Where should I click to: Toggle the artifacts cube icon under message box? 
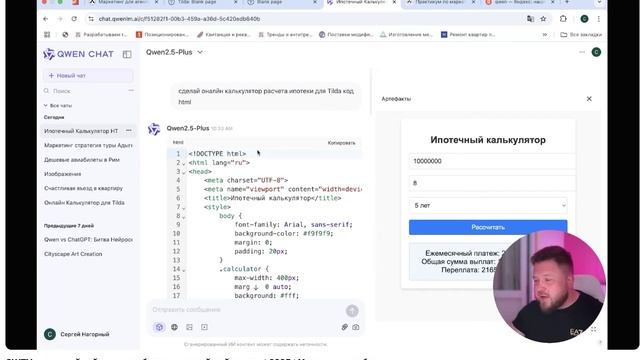click(x=159, y=327)
